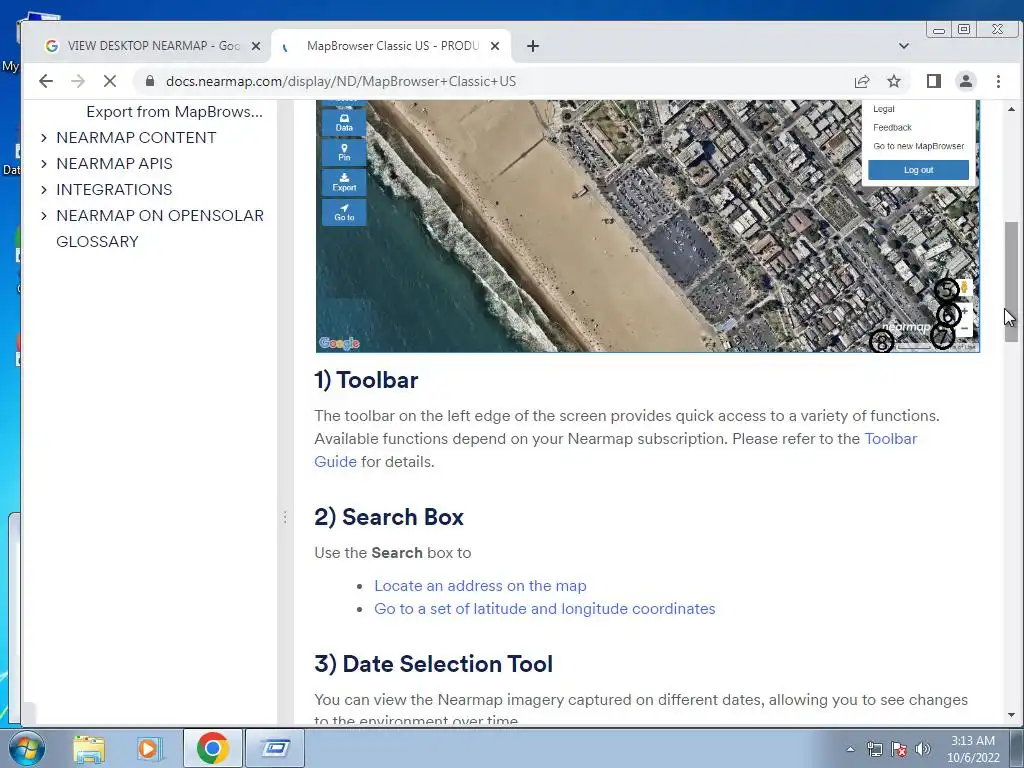The width and height of the screenshot is (1024, 768).
Task: Click the sidebar resize handle dots
Action: pos(285,517)
